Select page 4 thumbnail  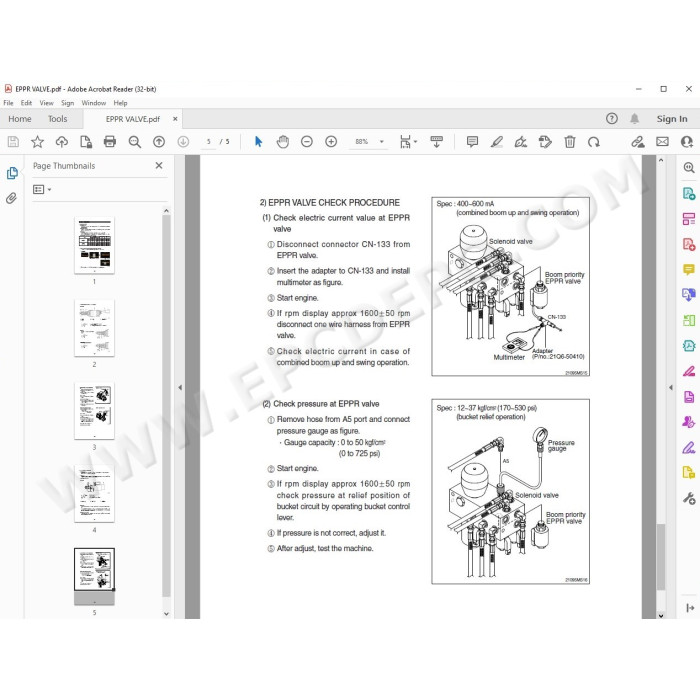(94, 494)
